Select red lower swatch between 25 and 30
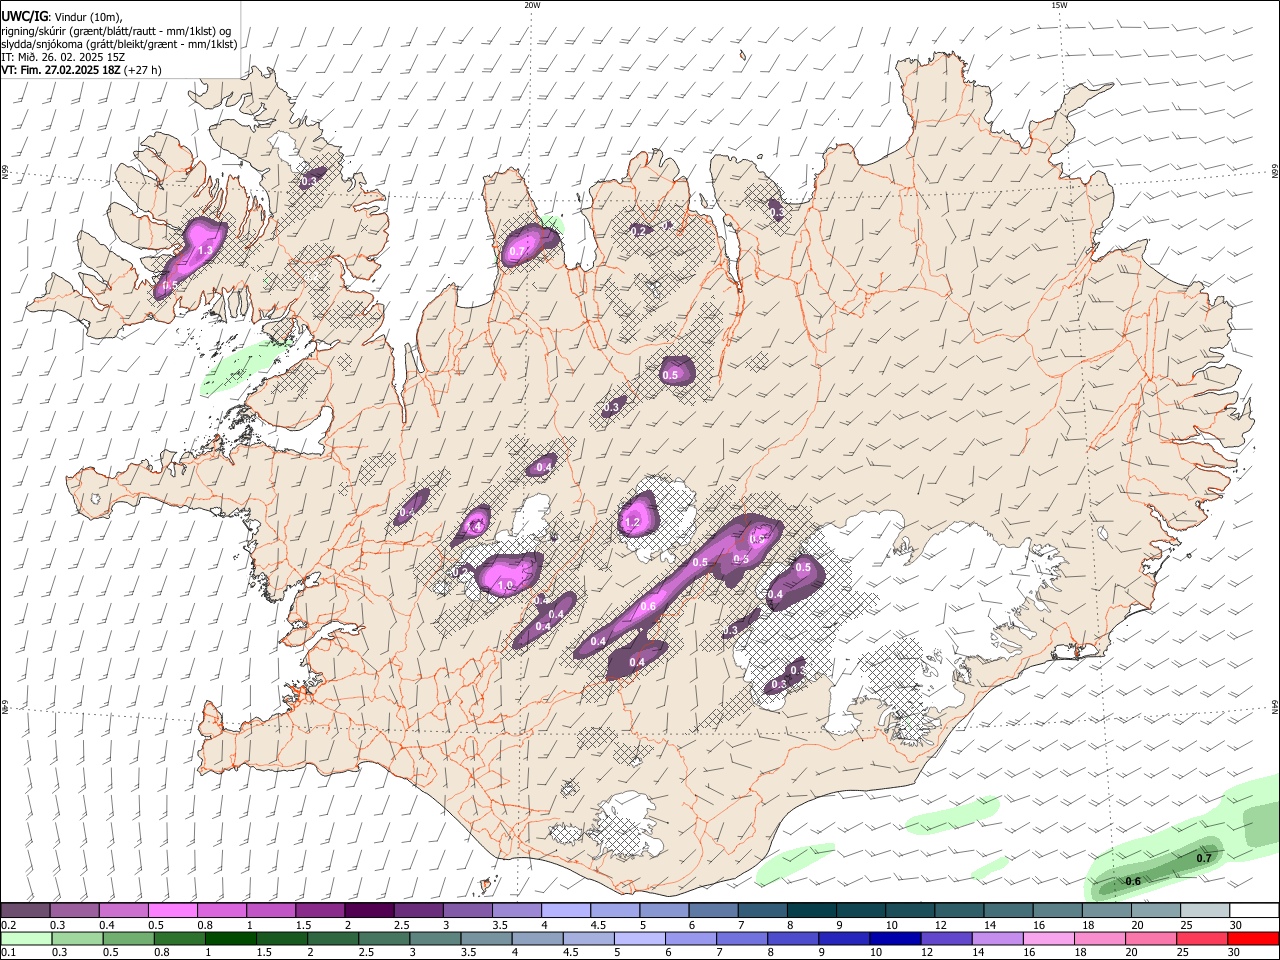 click(x=1202, y=939)
